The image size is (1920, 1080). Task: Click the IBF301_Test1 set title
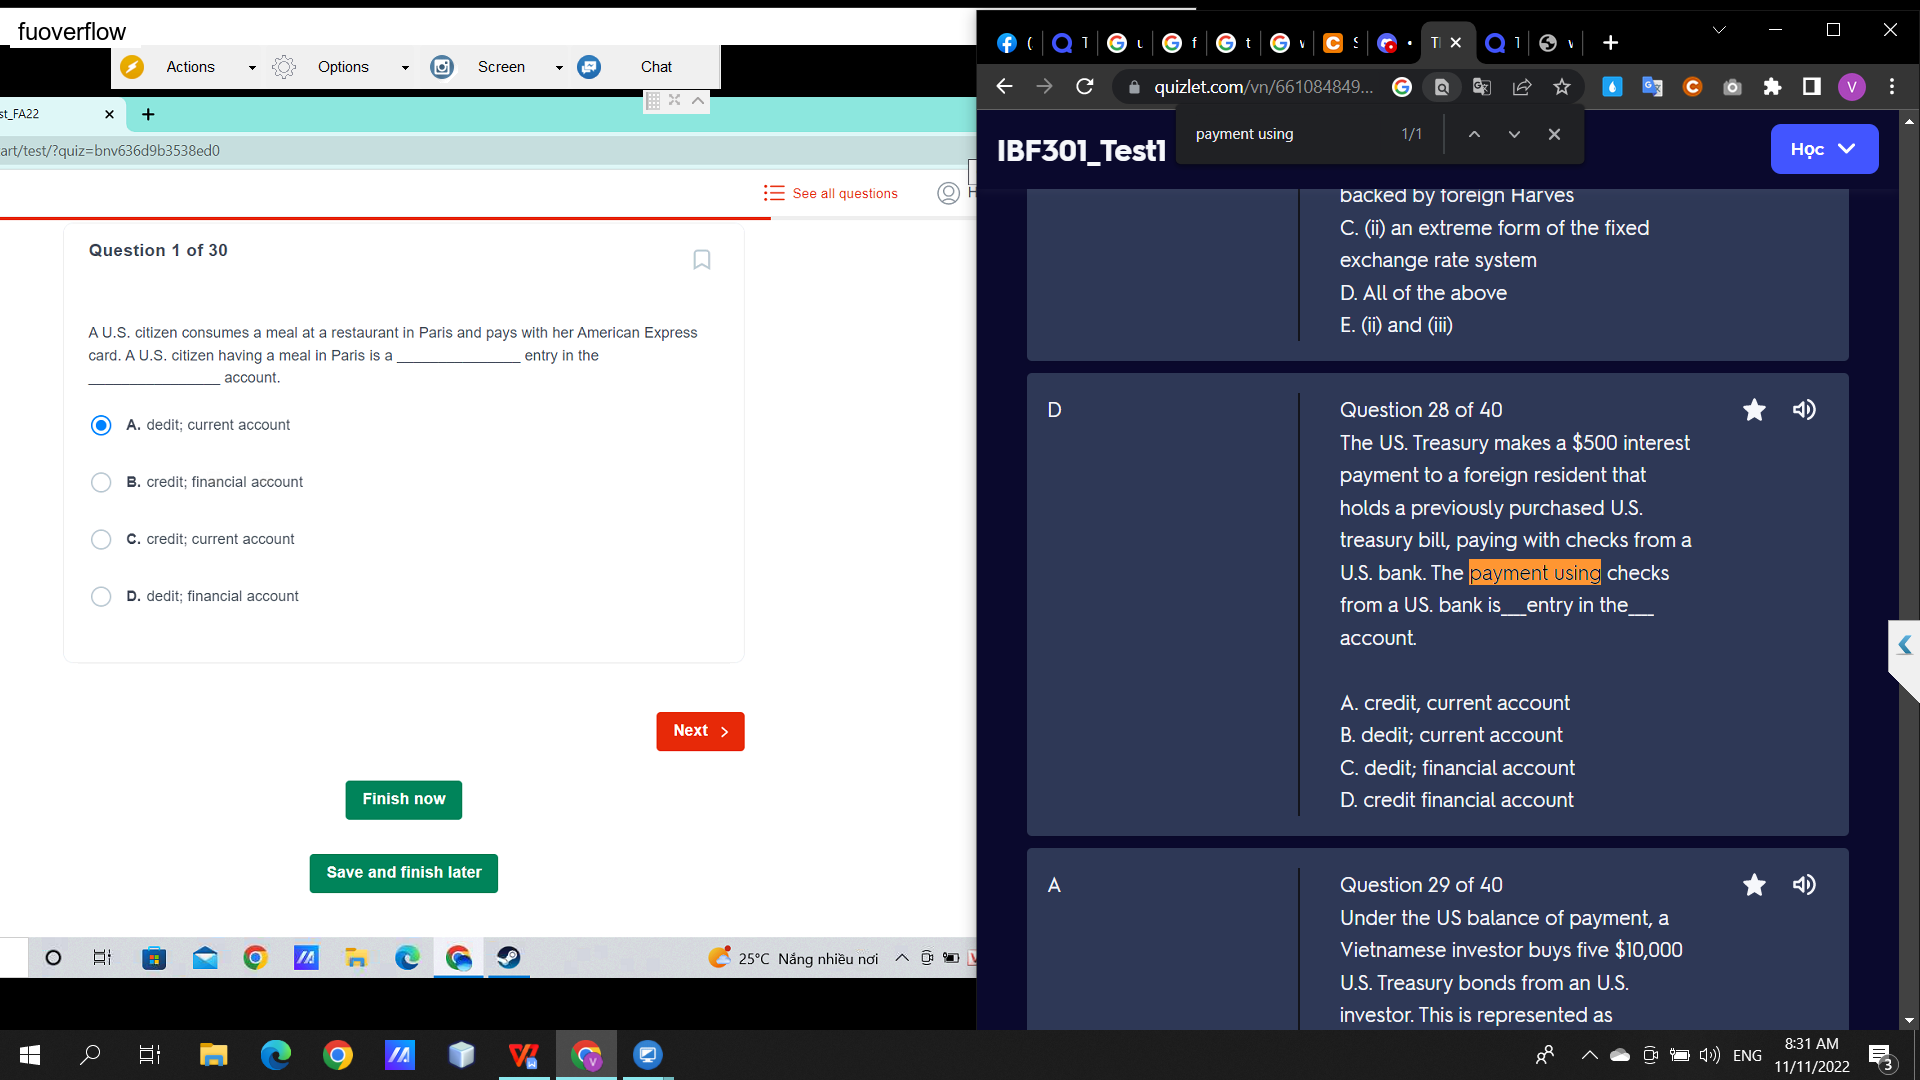tap(1082, 150)
